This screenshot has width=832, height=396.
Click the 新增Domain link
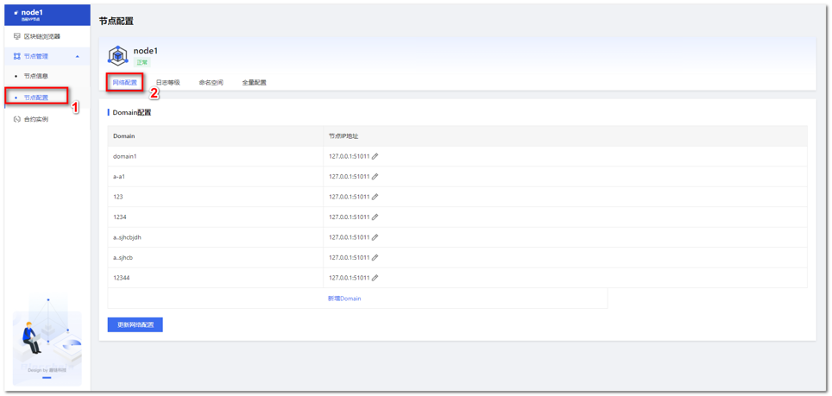(344, 298)
